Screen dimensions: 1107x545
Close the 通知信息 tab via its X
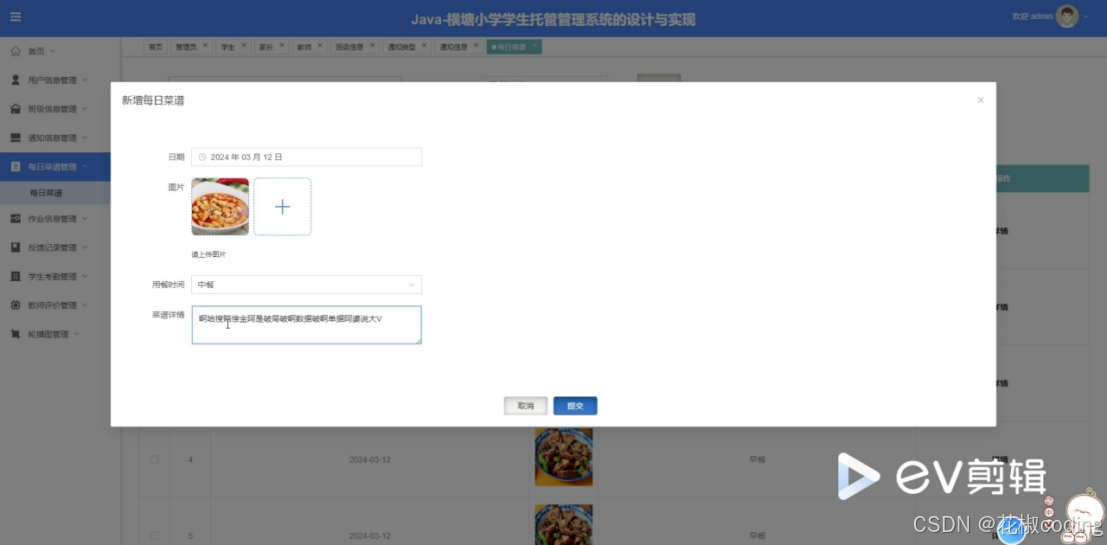pyautogui.click(x=477, y=45)
